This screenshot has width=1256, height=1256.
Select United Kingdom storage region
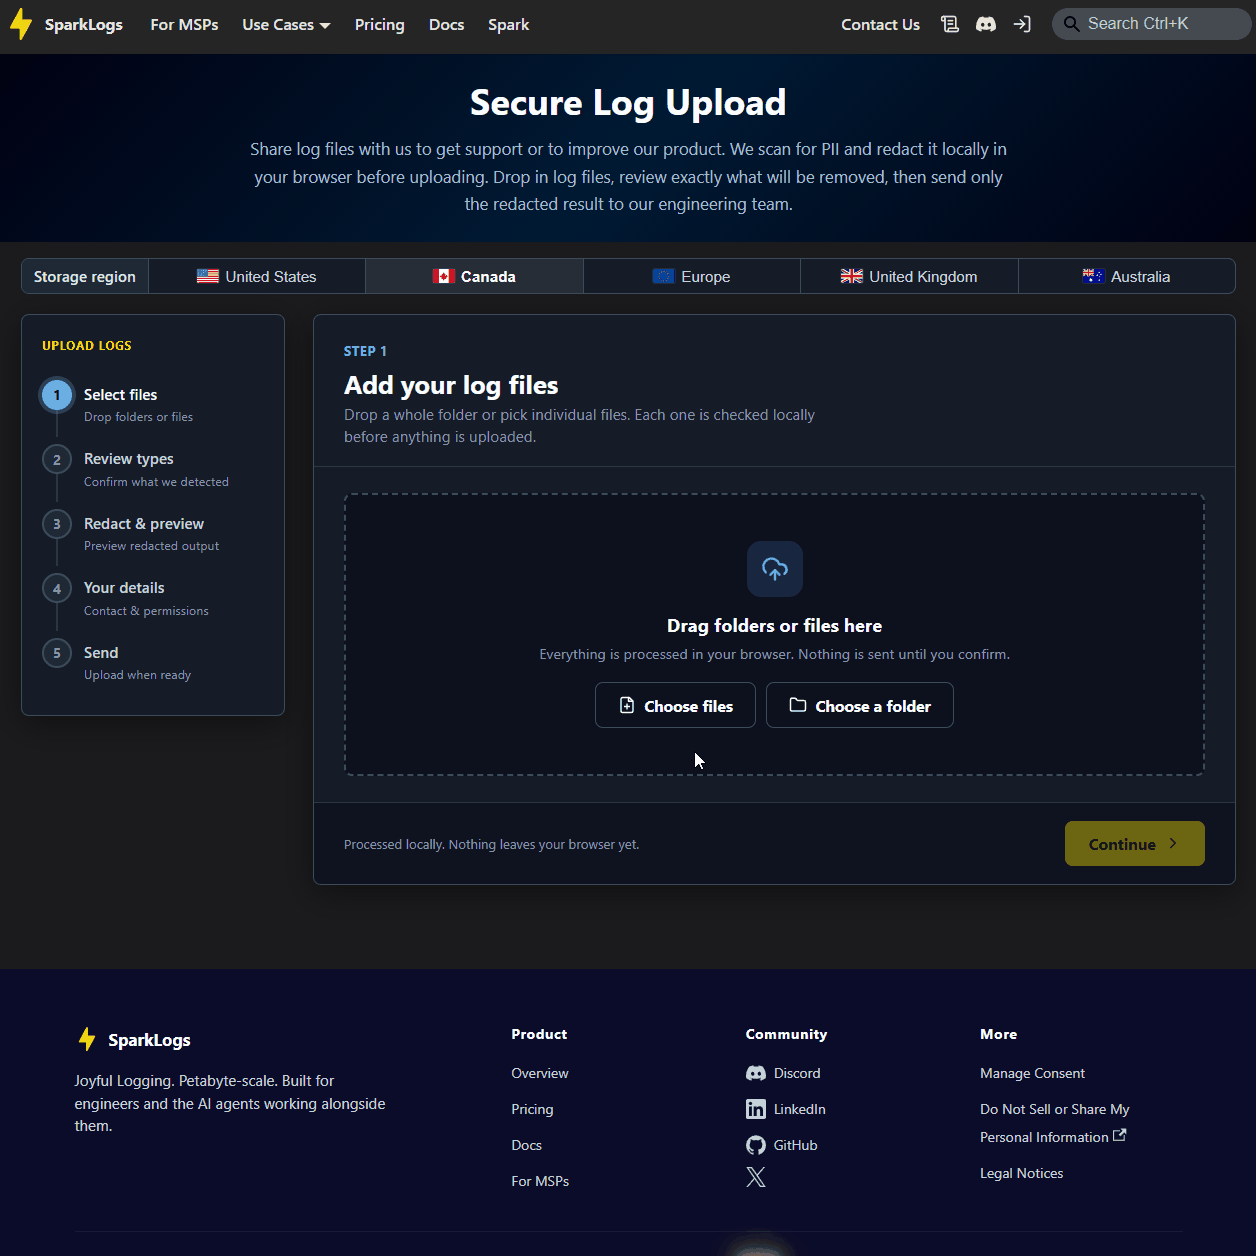pos(909,276)
